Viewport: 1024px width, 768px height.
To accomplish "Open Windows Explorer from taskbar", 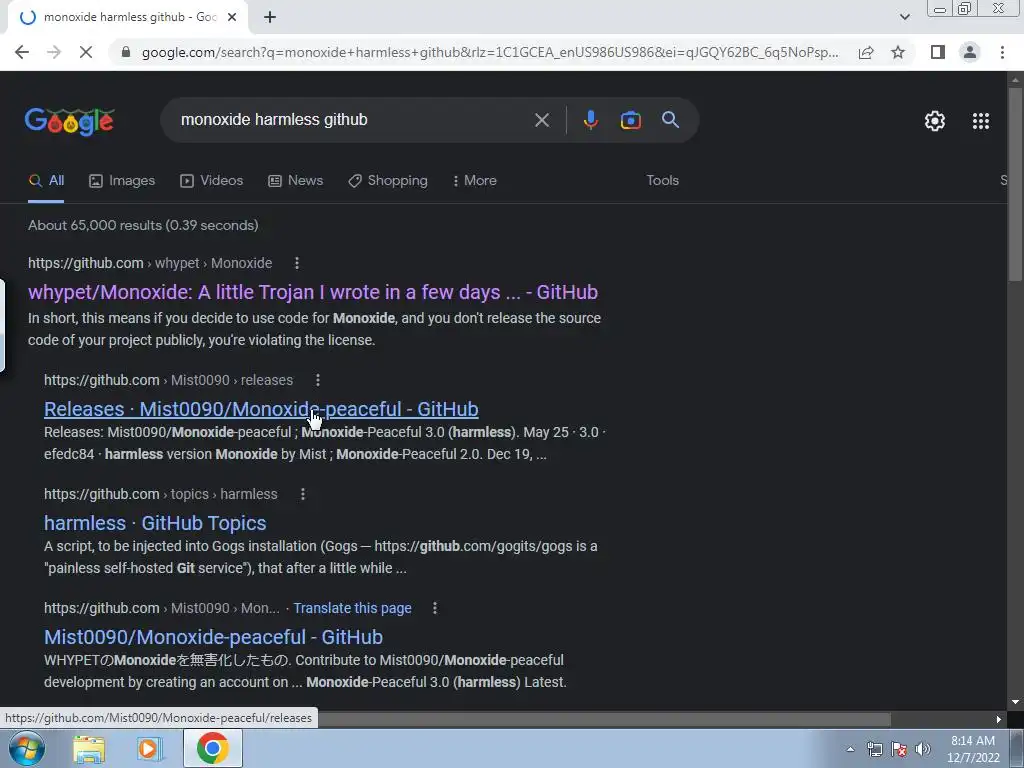I will [89, 749].
